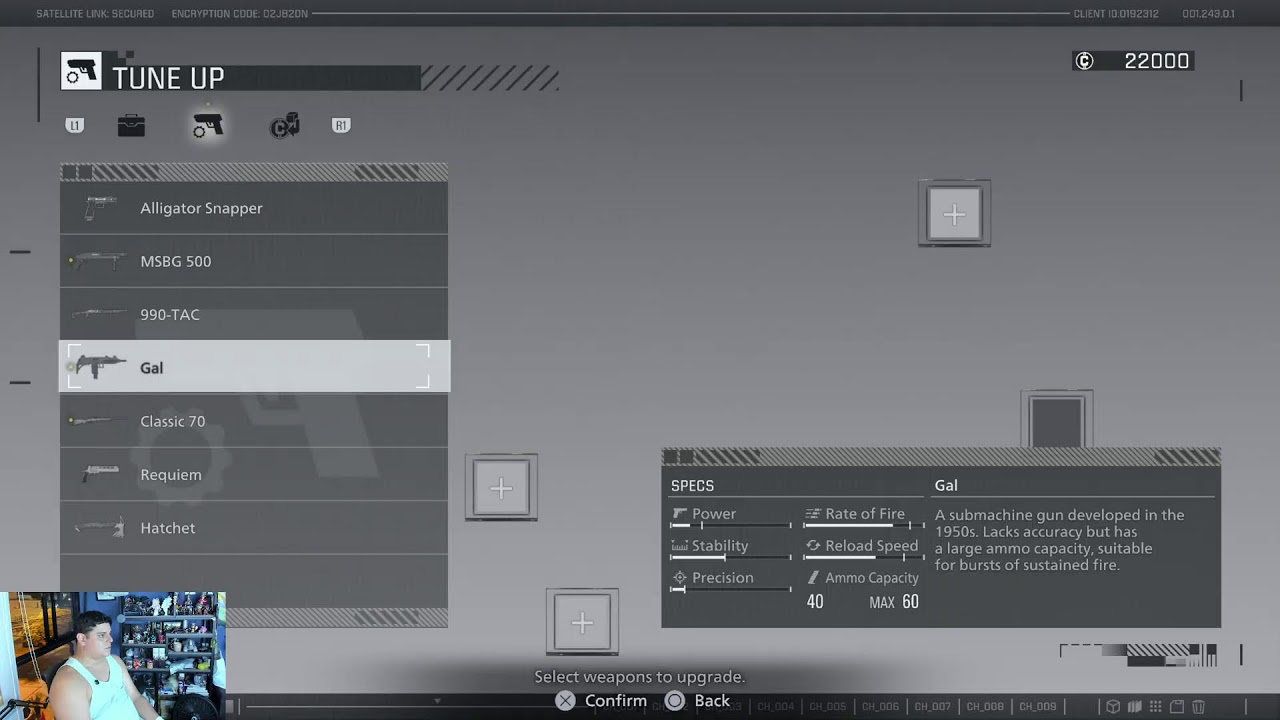Click the 'SATELLITE LINK: SECURED' status text
The image size is (1280, 720).
coord(95,14)
